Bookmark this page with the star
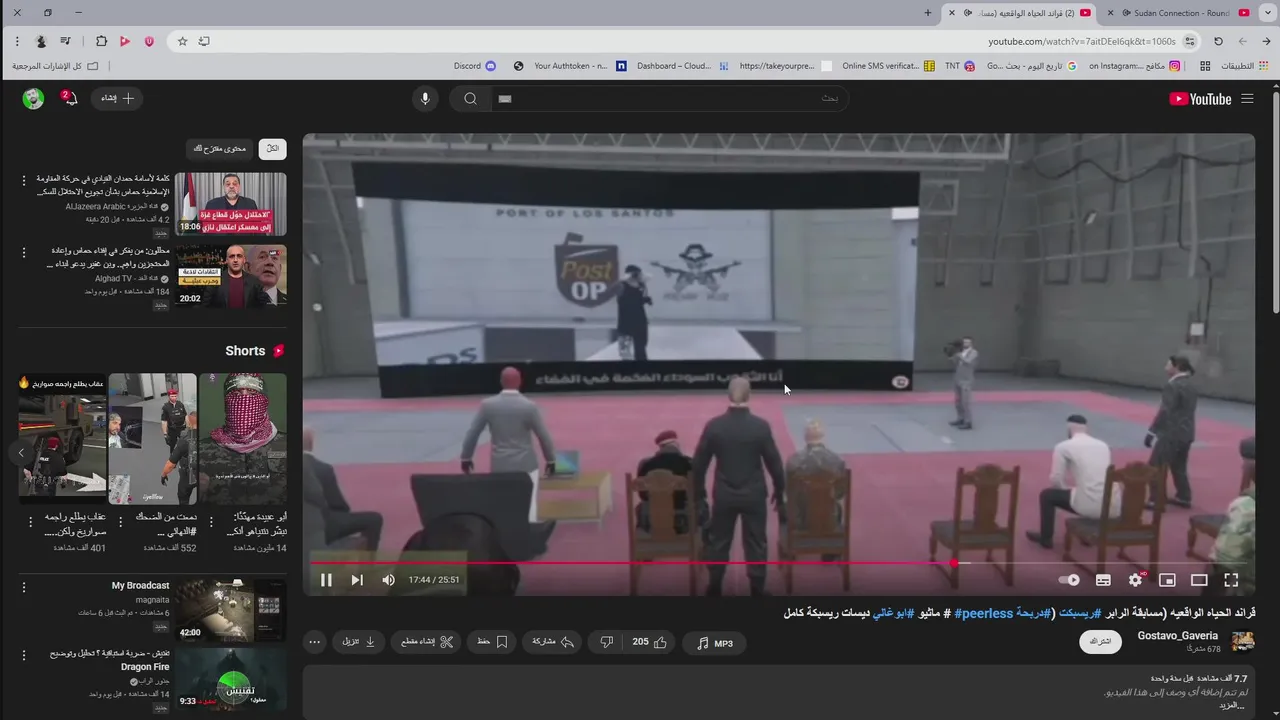 pyautogui.click(x=182, y=41)
